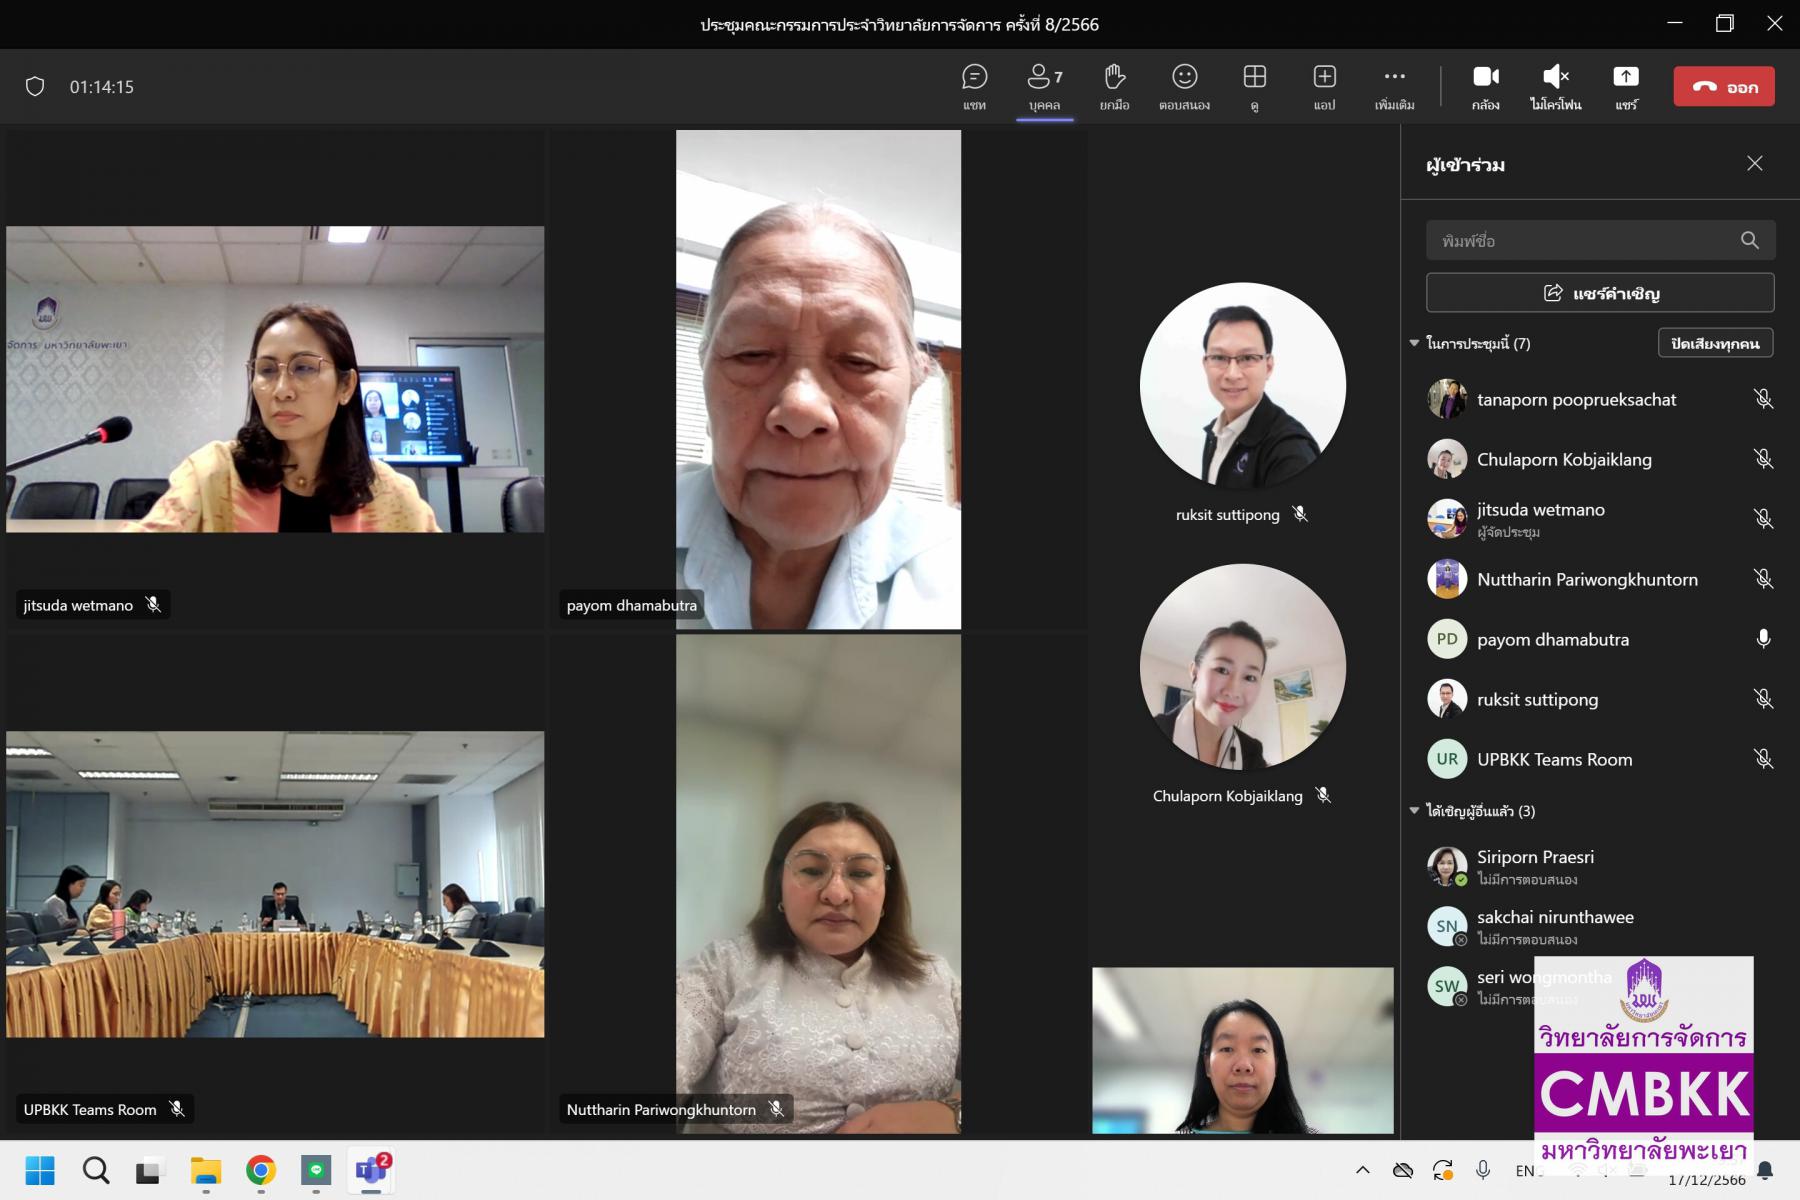Toggle the camera (กล้อง) on or off
The height and width of the screenshot is (1200, 1800).
pos(1485,87)
